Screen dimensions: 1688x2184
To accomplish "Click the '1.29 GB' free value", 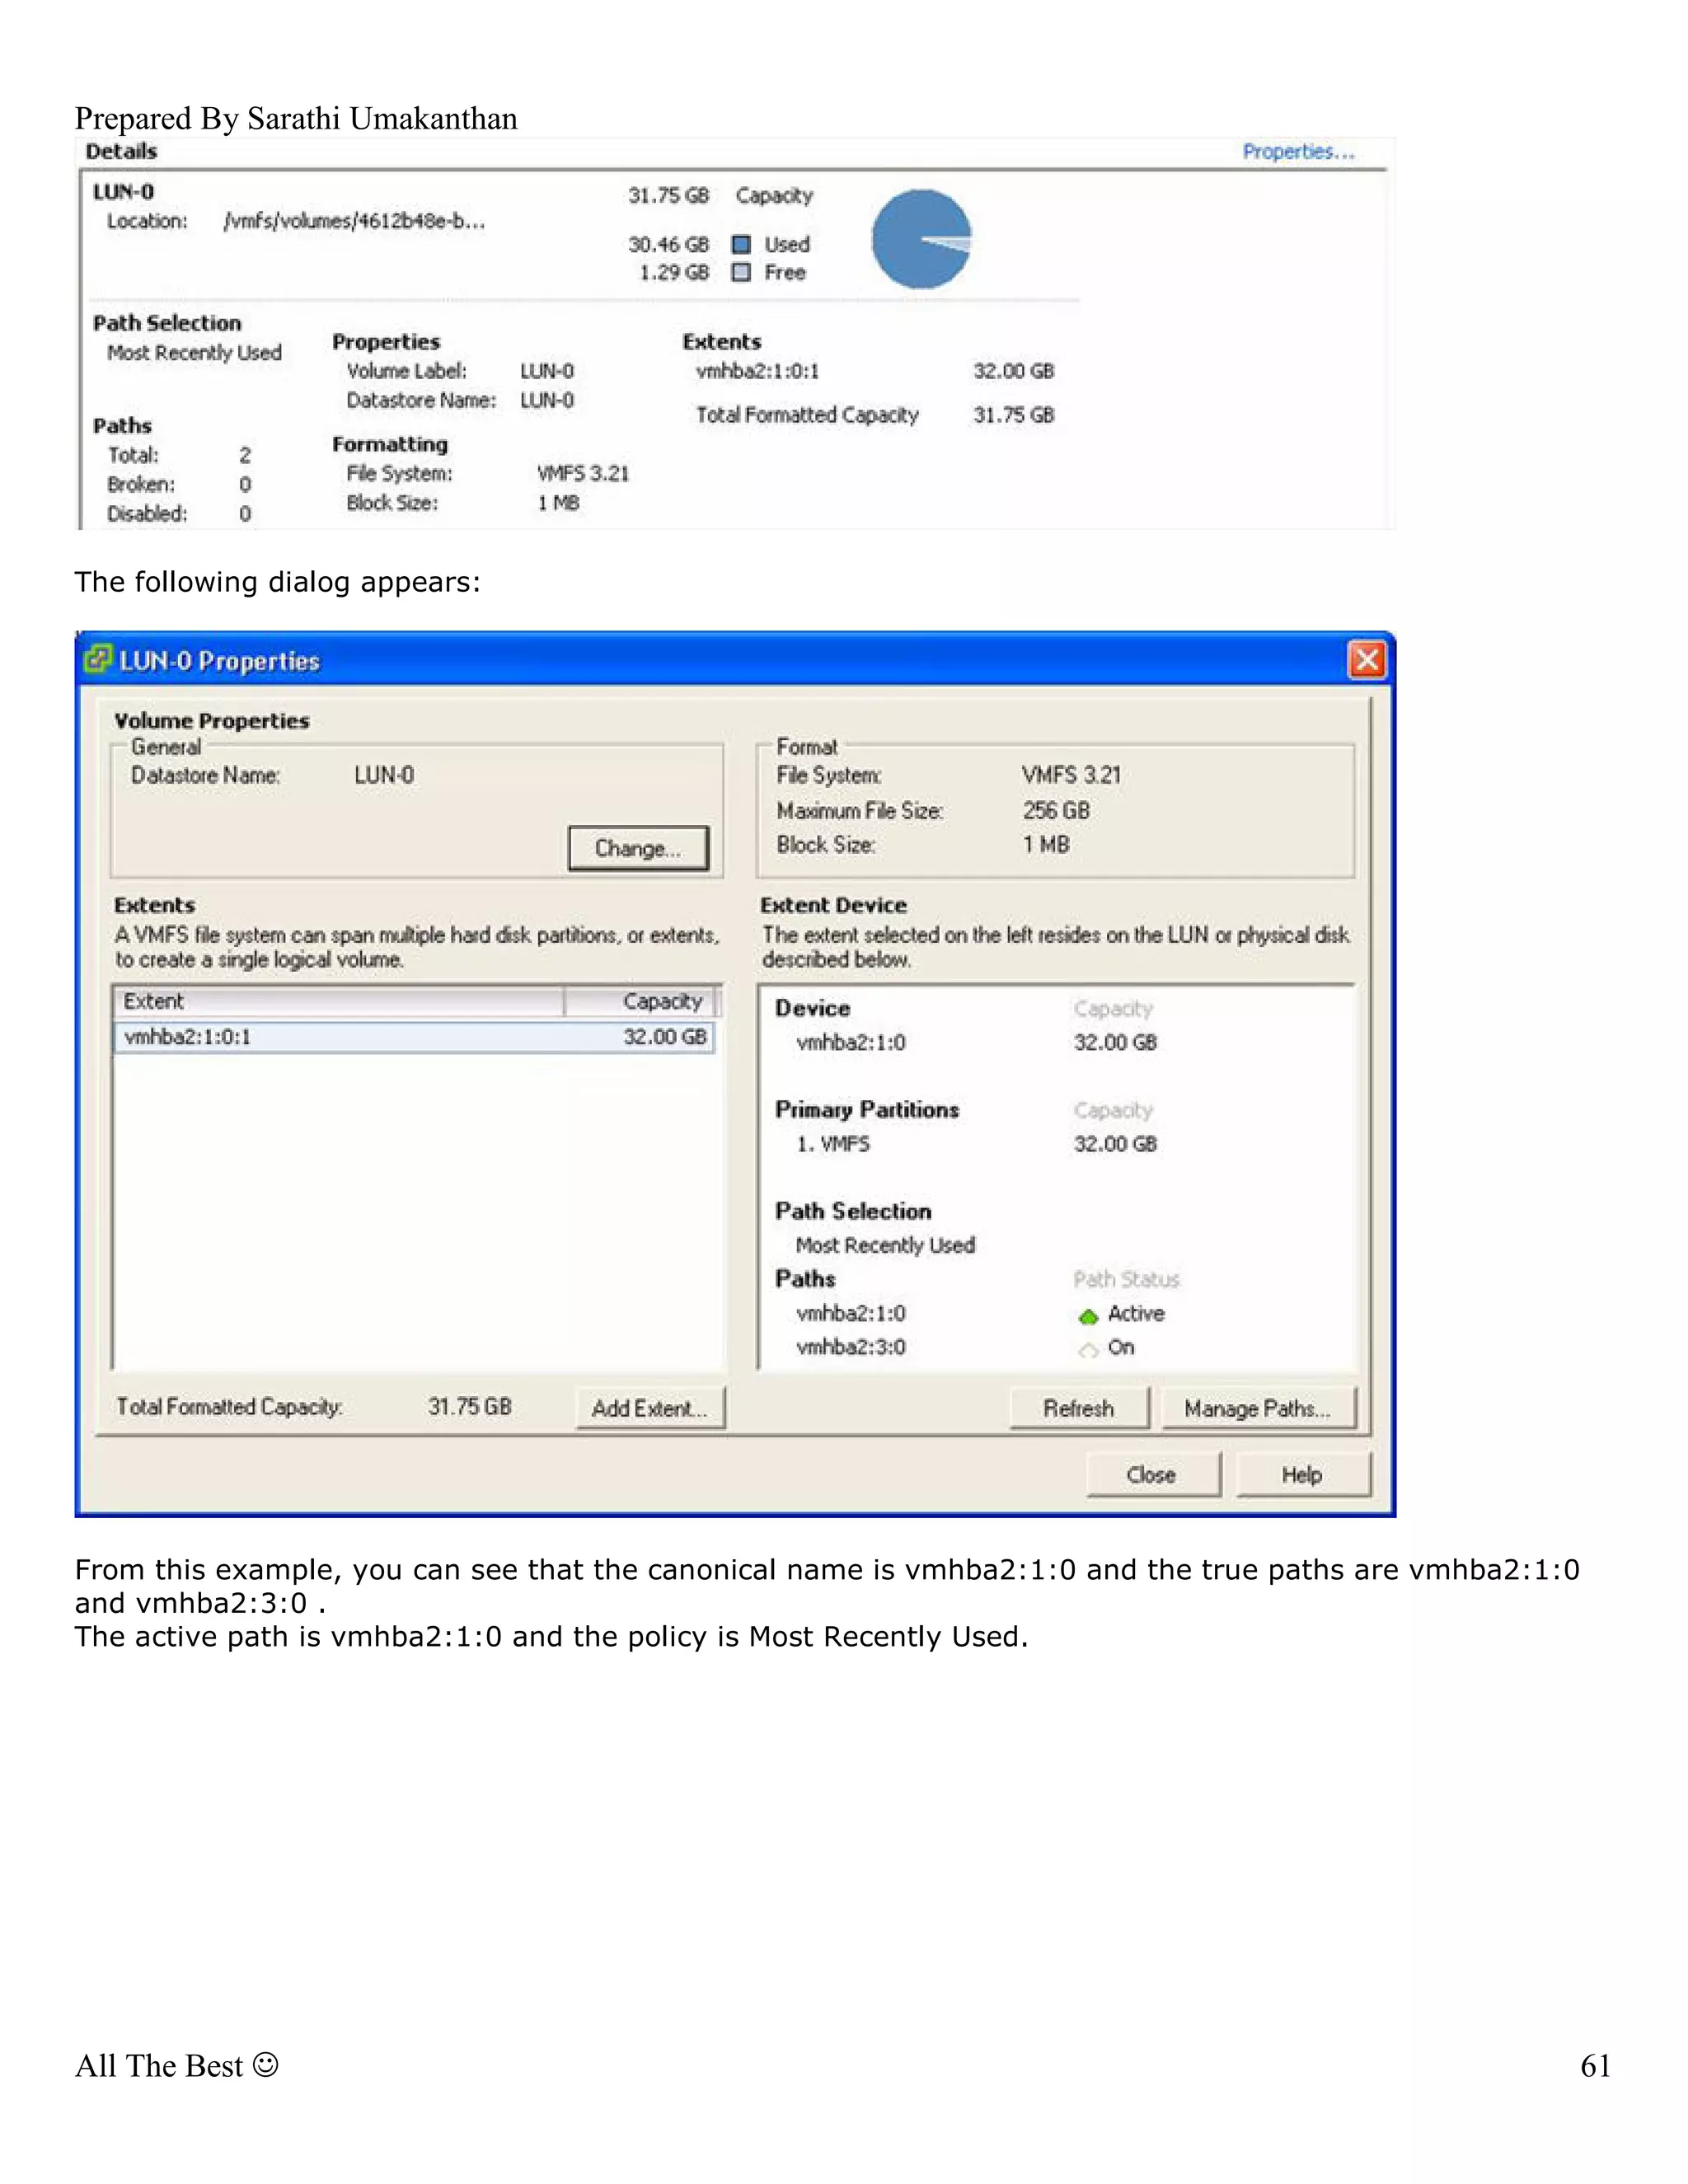I will 674,272.
